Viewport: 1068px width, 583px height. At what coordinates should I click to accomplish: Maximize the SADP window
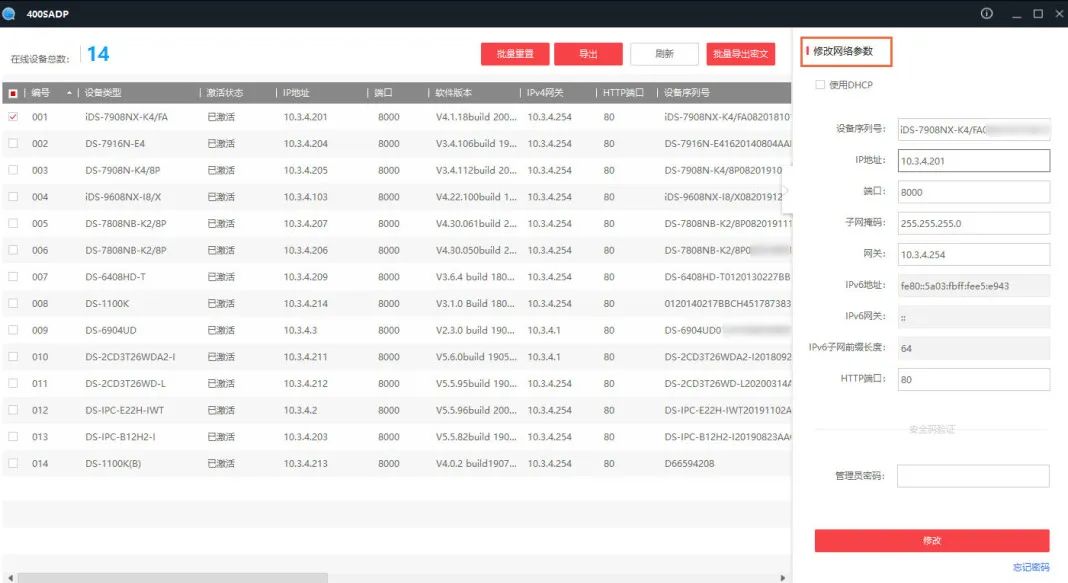(1038, 14)
